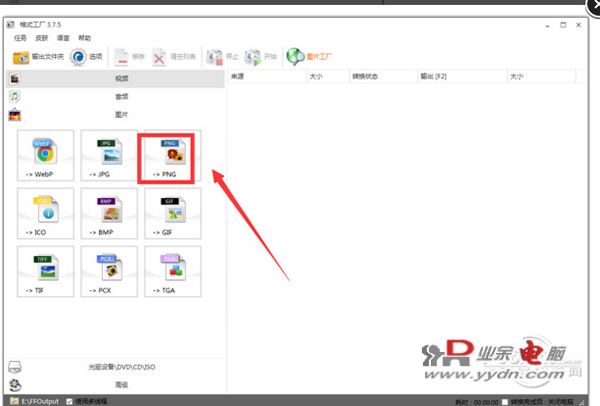600x406 pixels.
Task: Click the 移除 remove toolbar button
Action: tap(130, 57)
